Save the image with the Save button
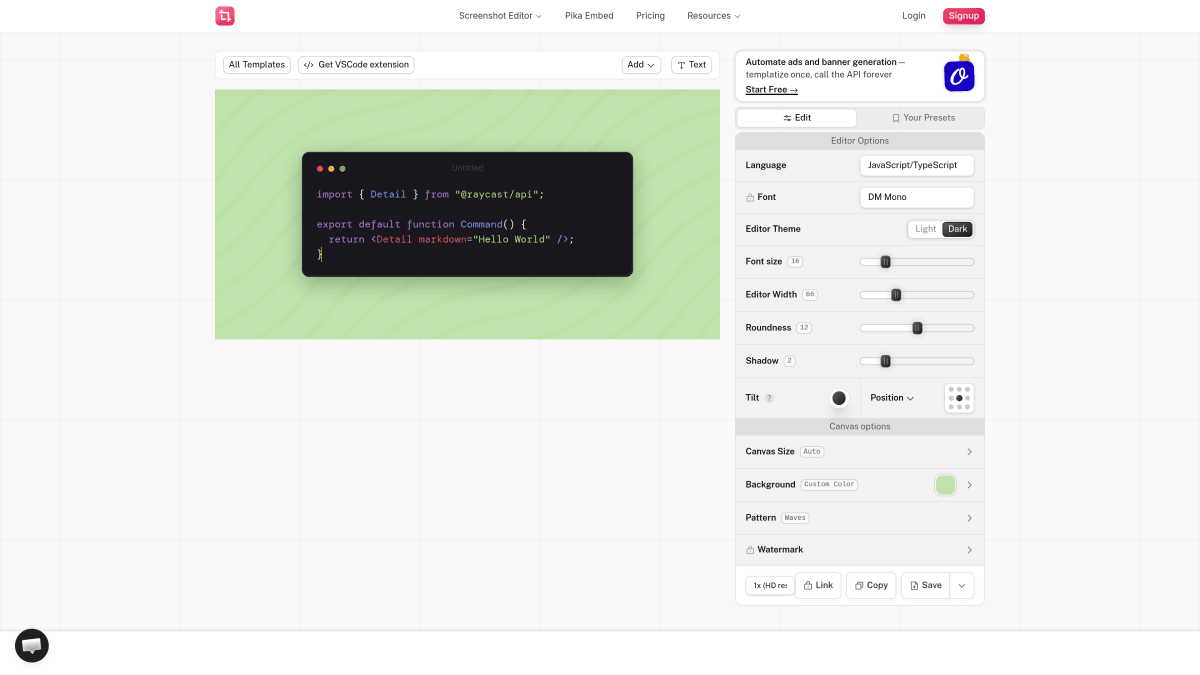 click(x=926, y=586)
